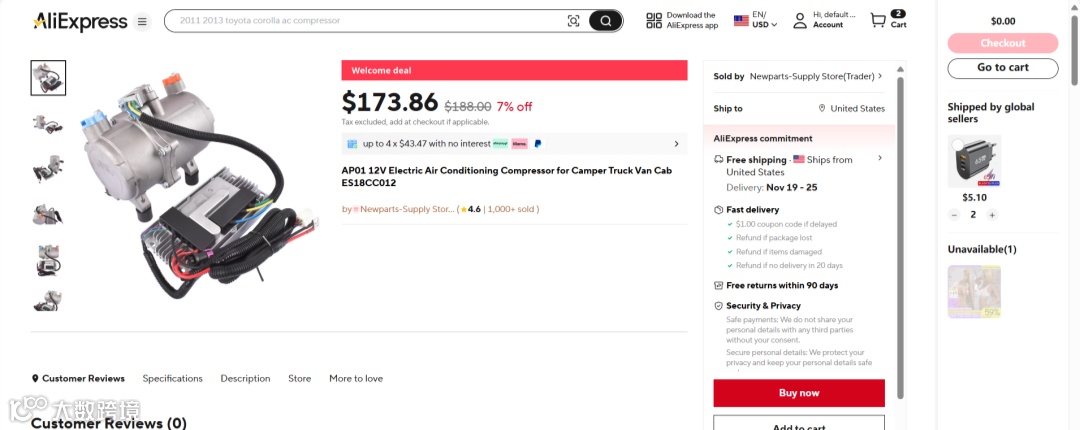
Task: Open the shopping cart icon
Action: tap(878, 21)
